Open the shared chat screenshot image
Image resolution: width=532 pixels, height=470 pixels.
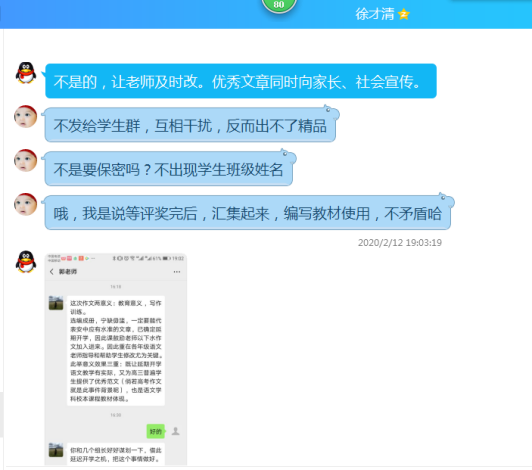tap(116, 359)
